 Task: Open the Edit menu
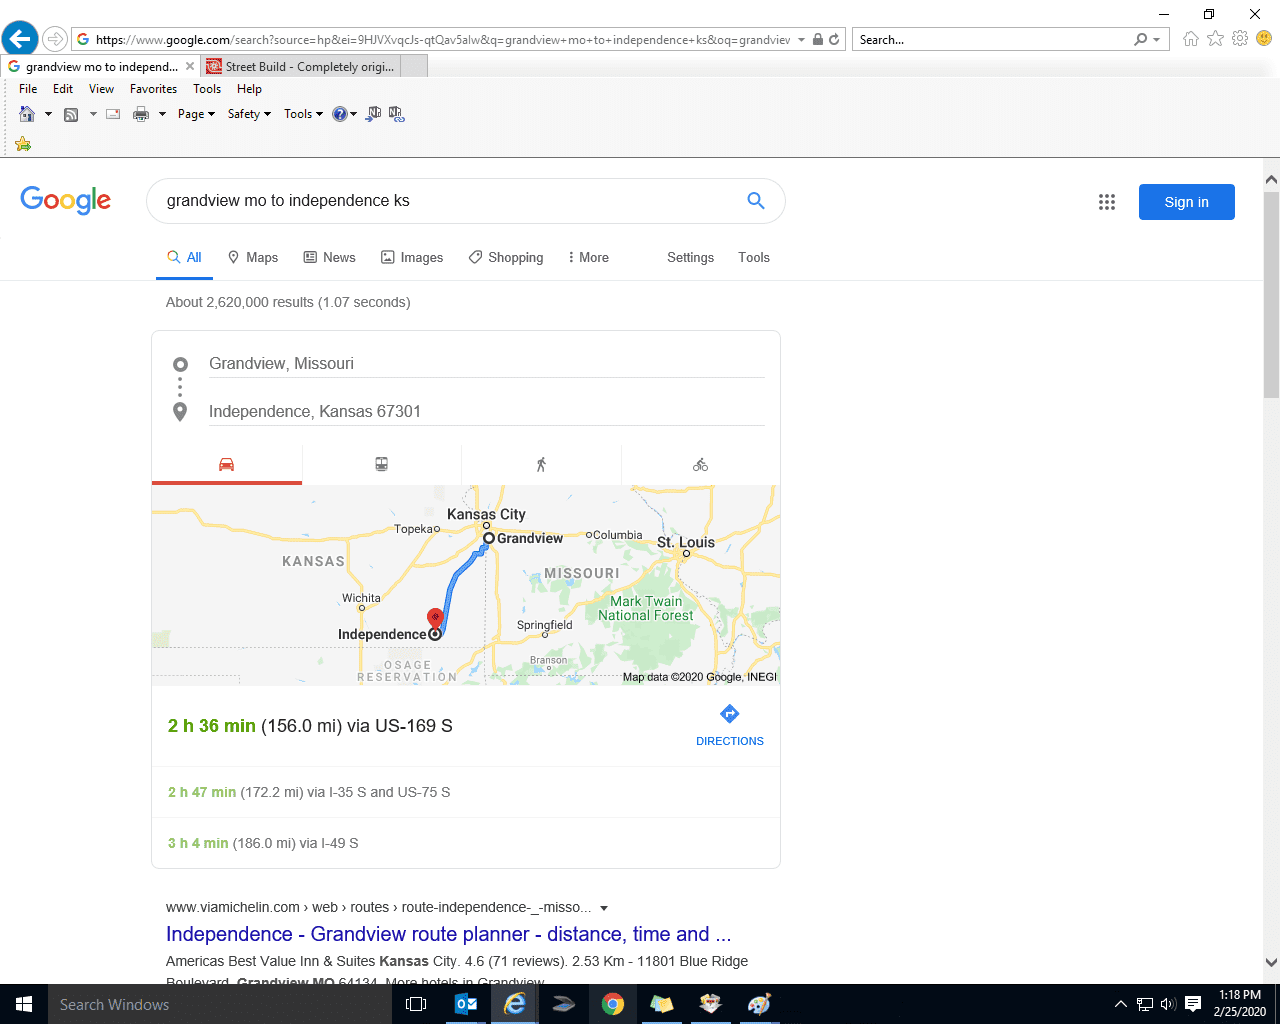63,89
